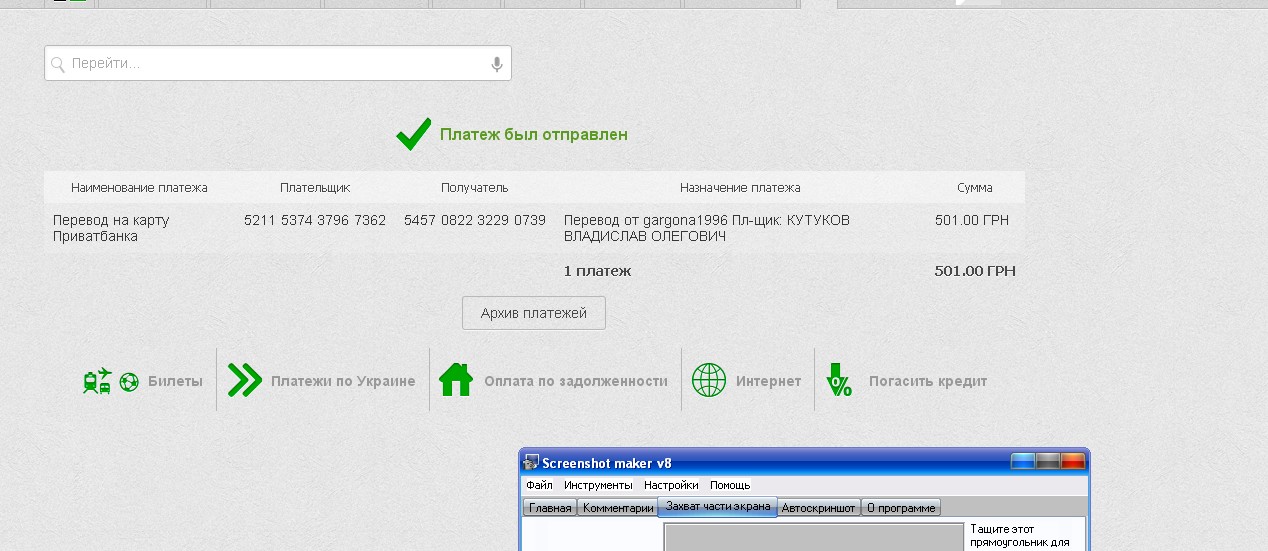Image resolution: width=1268 pixels, height=551 pixels.
Task: Click the green checkmark payment success icon
Action: coord(413,134)
